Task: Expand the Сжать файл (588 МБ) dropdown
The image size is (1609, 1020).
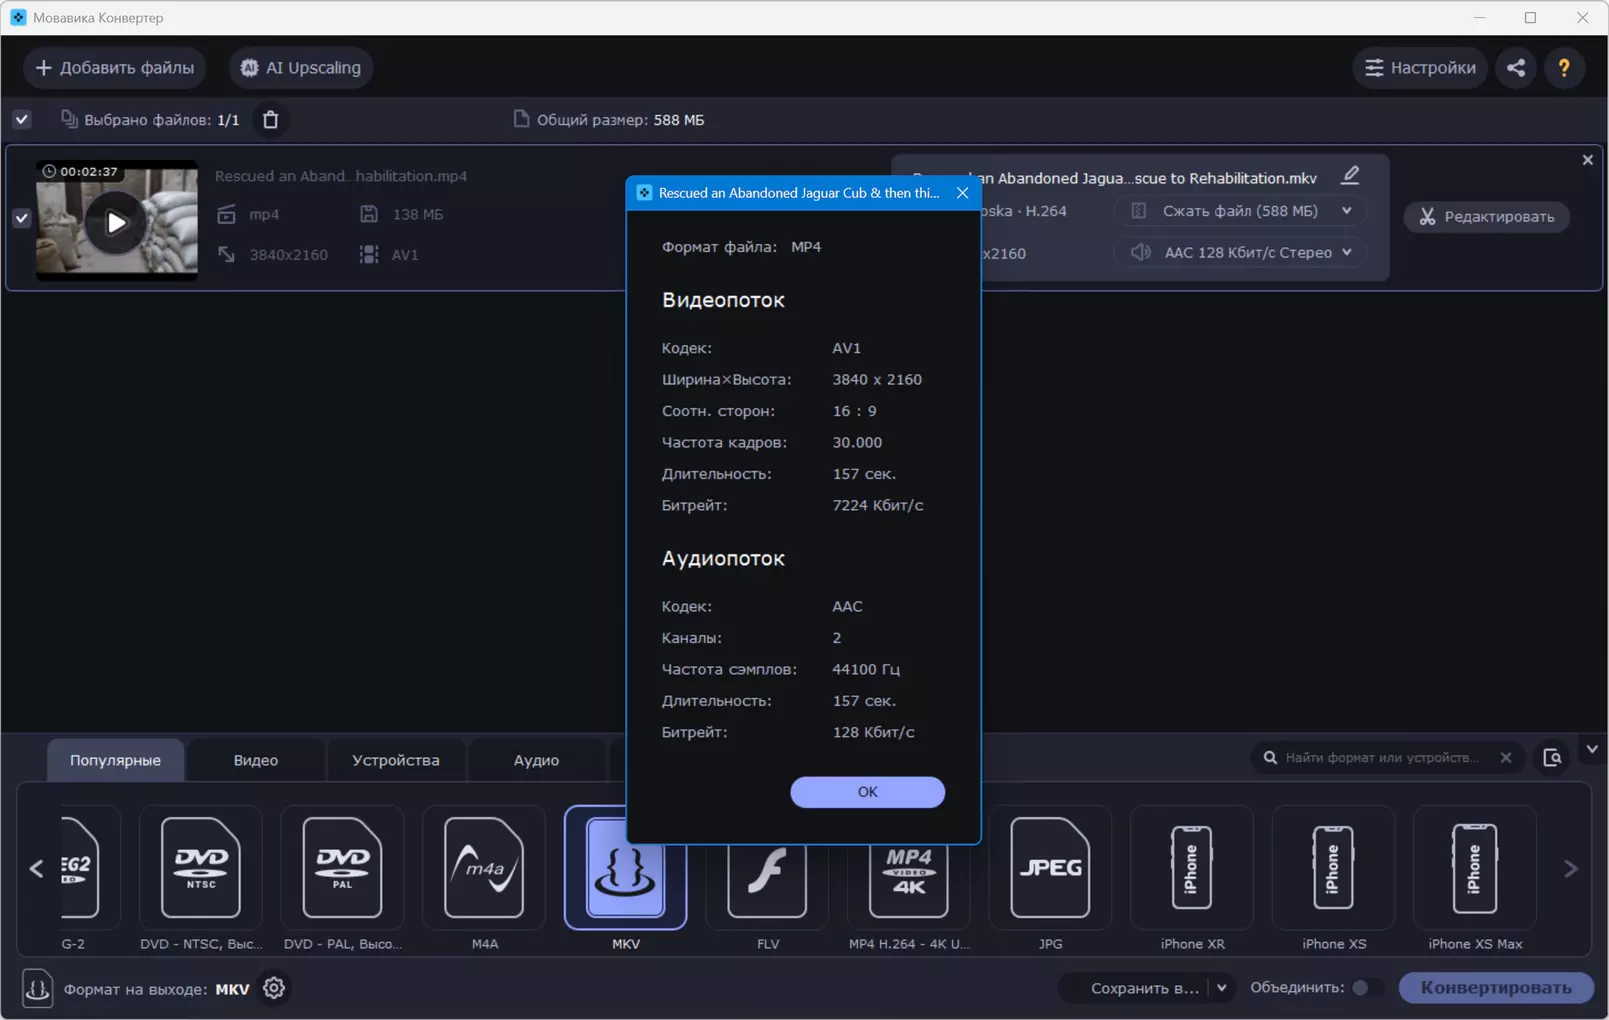Action: pos(1240,211)
